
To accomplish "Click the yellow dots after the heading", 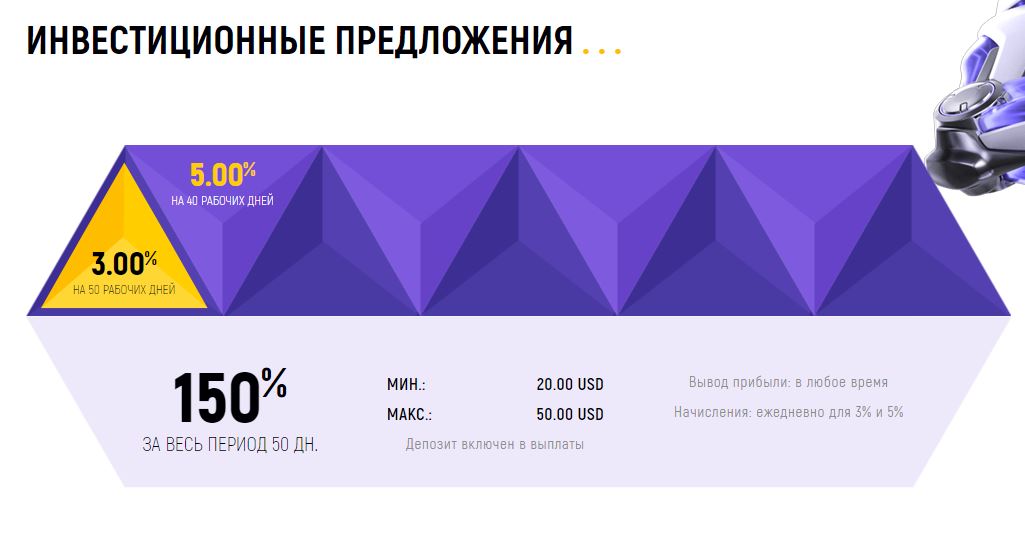I will point(601,47).
